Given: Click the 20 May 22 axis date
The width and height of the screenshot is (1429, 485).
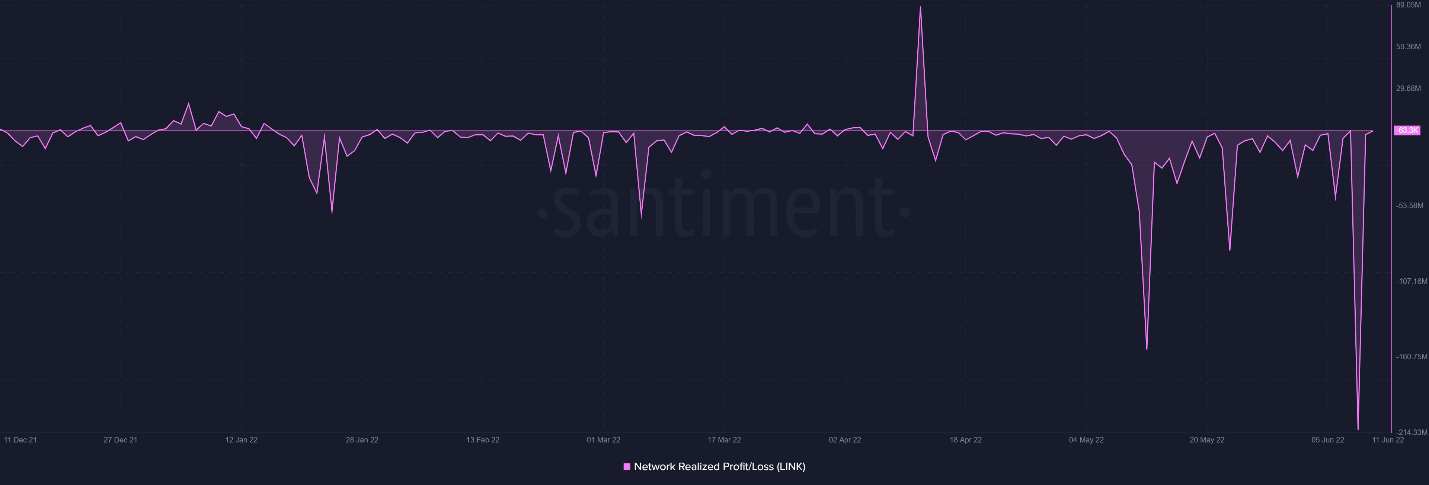Looking at the screenshot, I should (x=1207, y=439).
